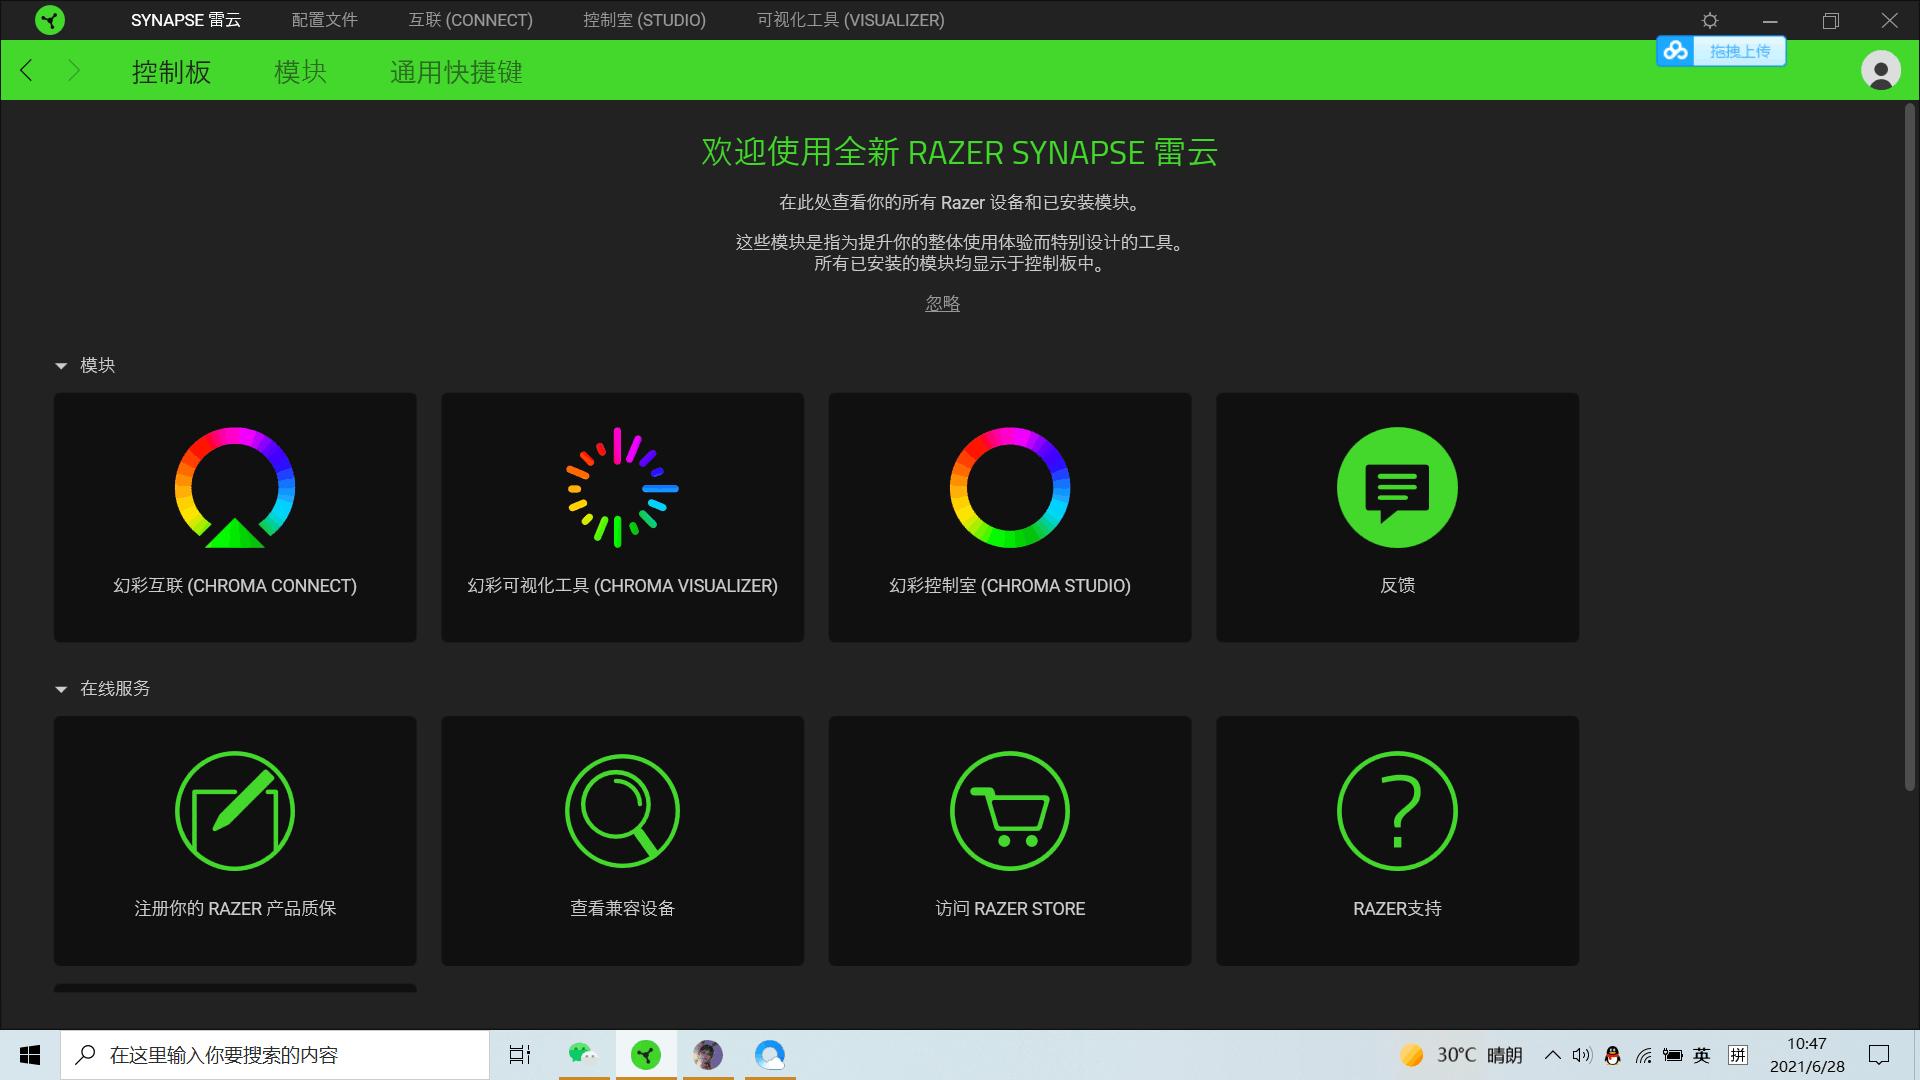Click the 忽略 dismiss link

[x=942, y=303]
